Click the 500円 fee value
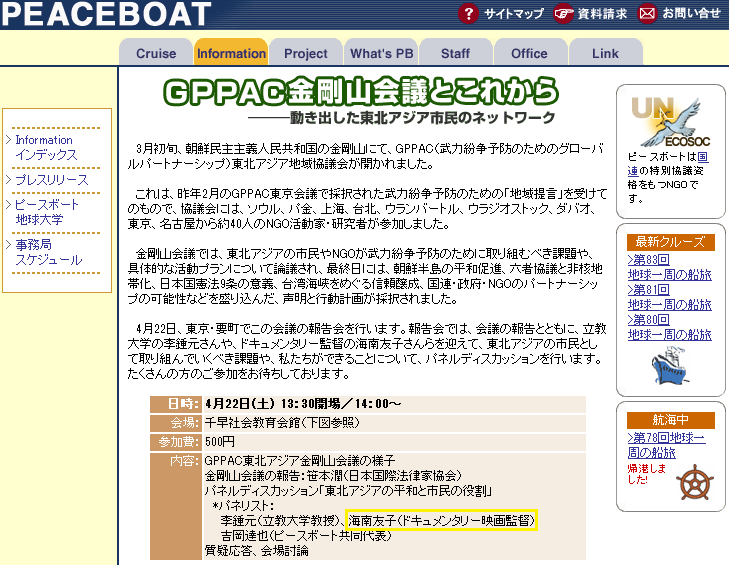Image resolution: width=729 pixels, height=565 pixels. point(220,441)
